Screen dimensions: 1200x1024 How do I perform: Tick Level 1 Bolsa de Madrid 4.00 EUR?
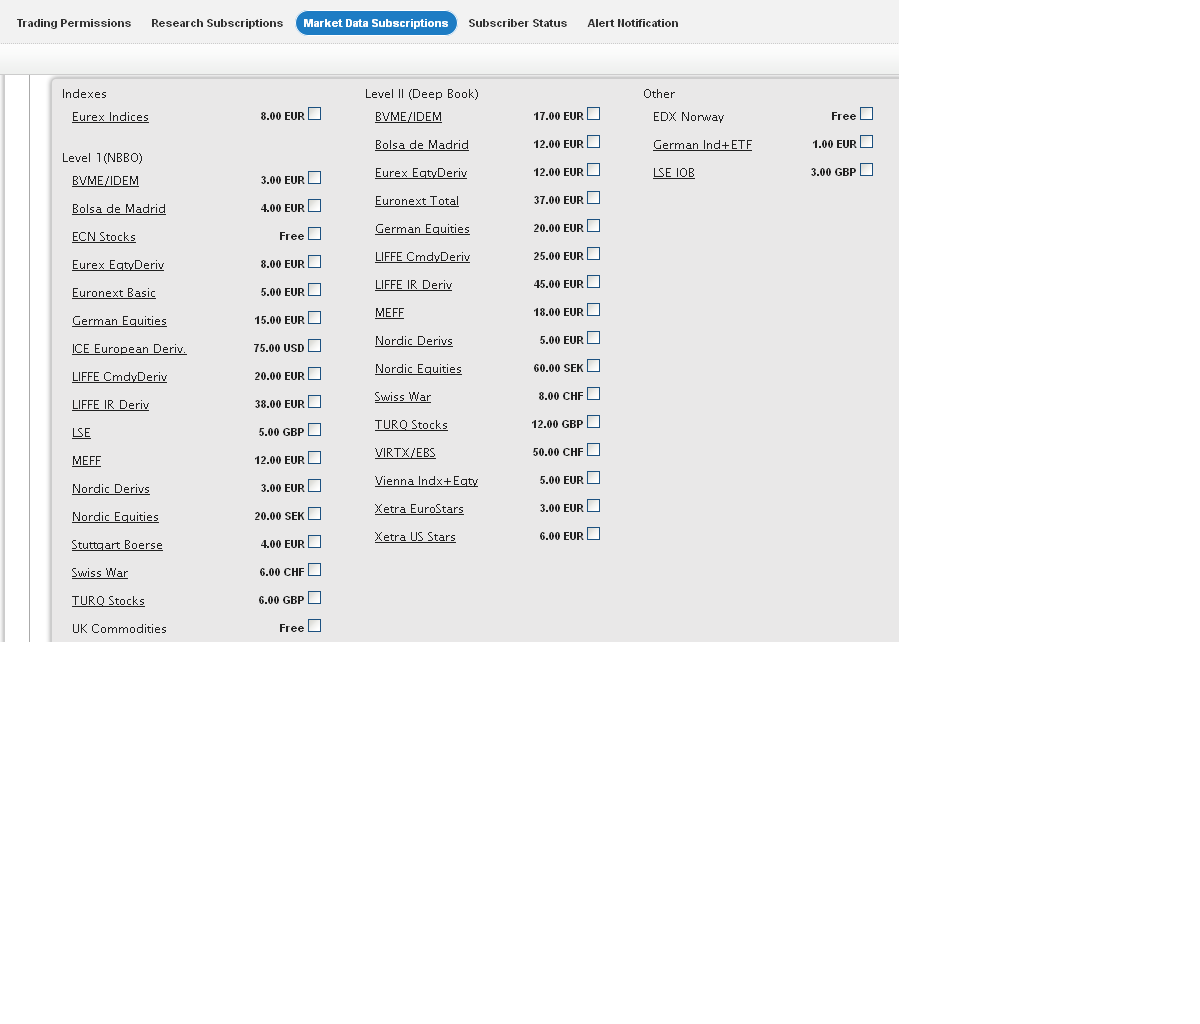[315, 206]
